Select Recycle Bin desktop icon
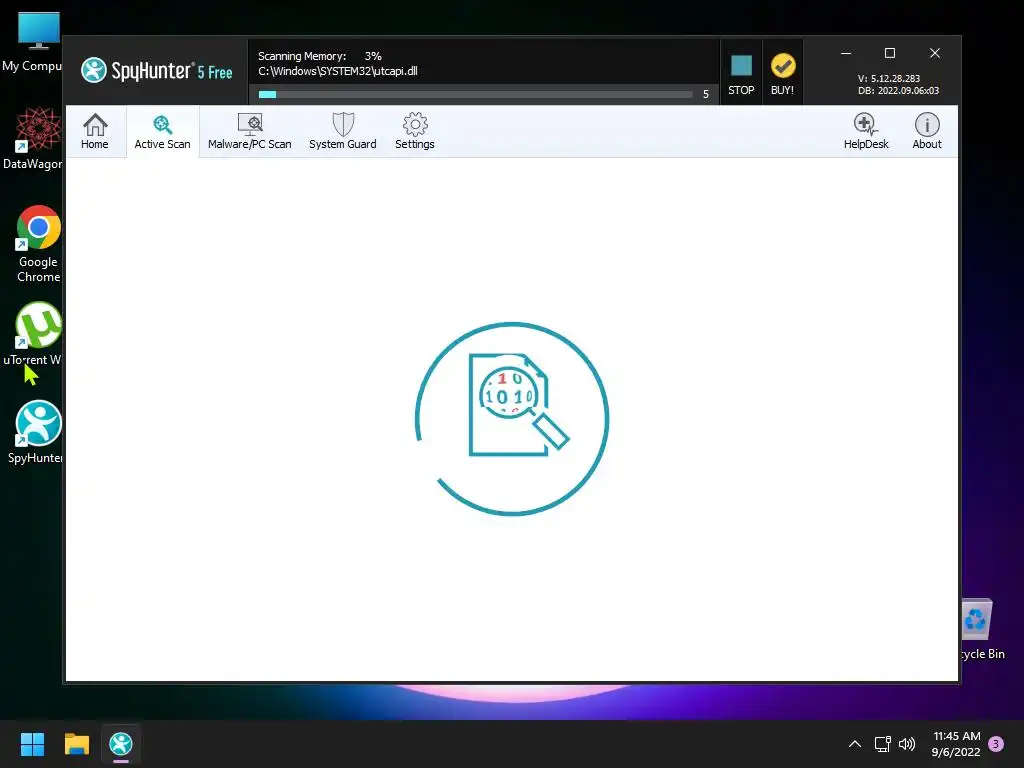 pos(982,630)
